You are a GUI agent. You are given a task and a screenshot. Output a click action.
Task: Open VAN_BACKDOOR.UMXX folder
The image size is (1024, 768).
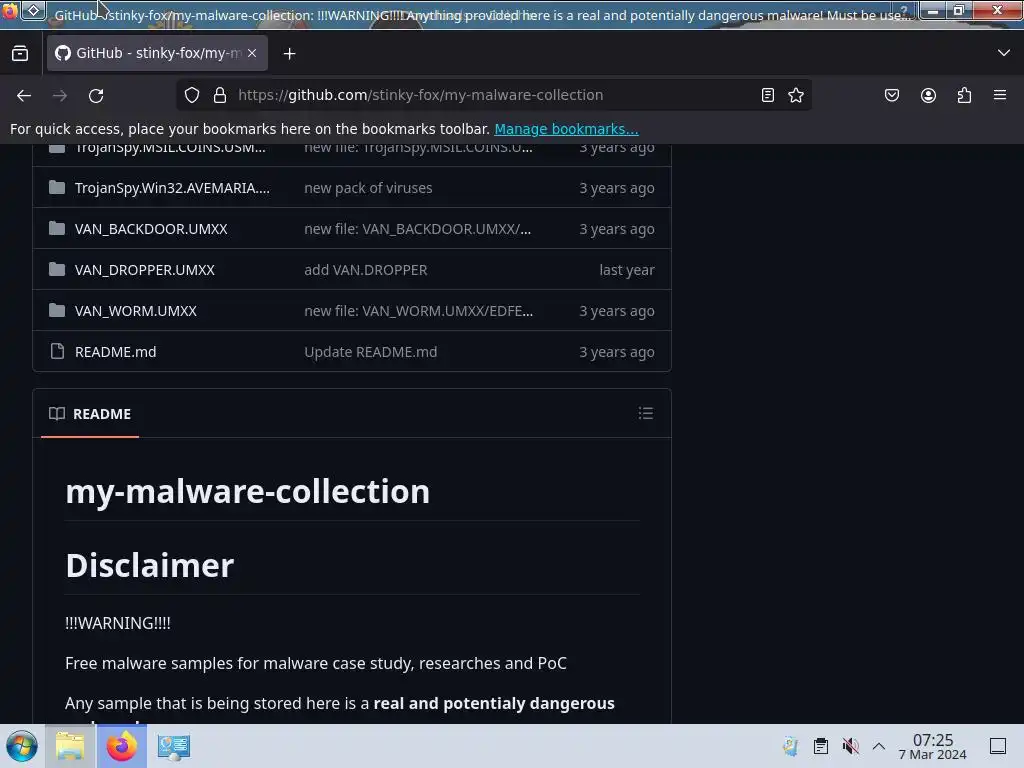(x=151, y=229)
